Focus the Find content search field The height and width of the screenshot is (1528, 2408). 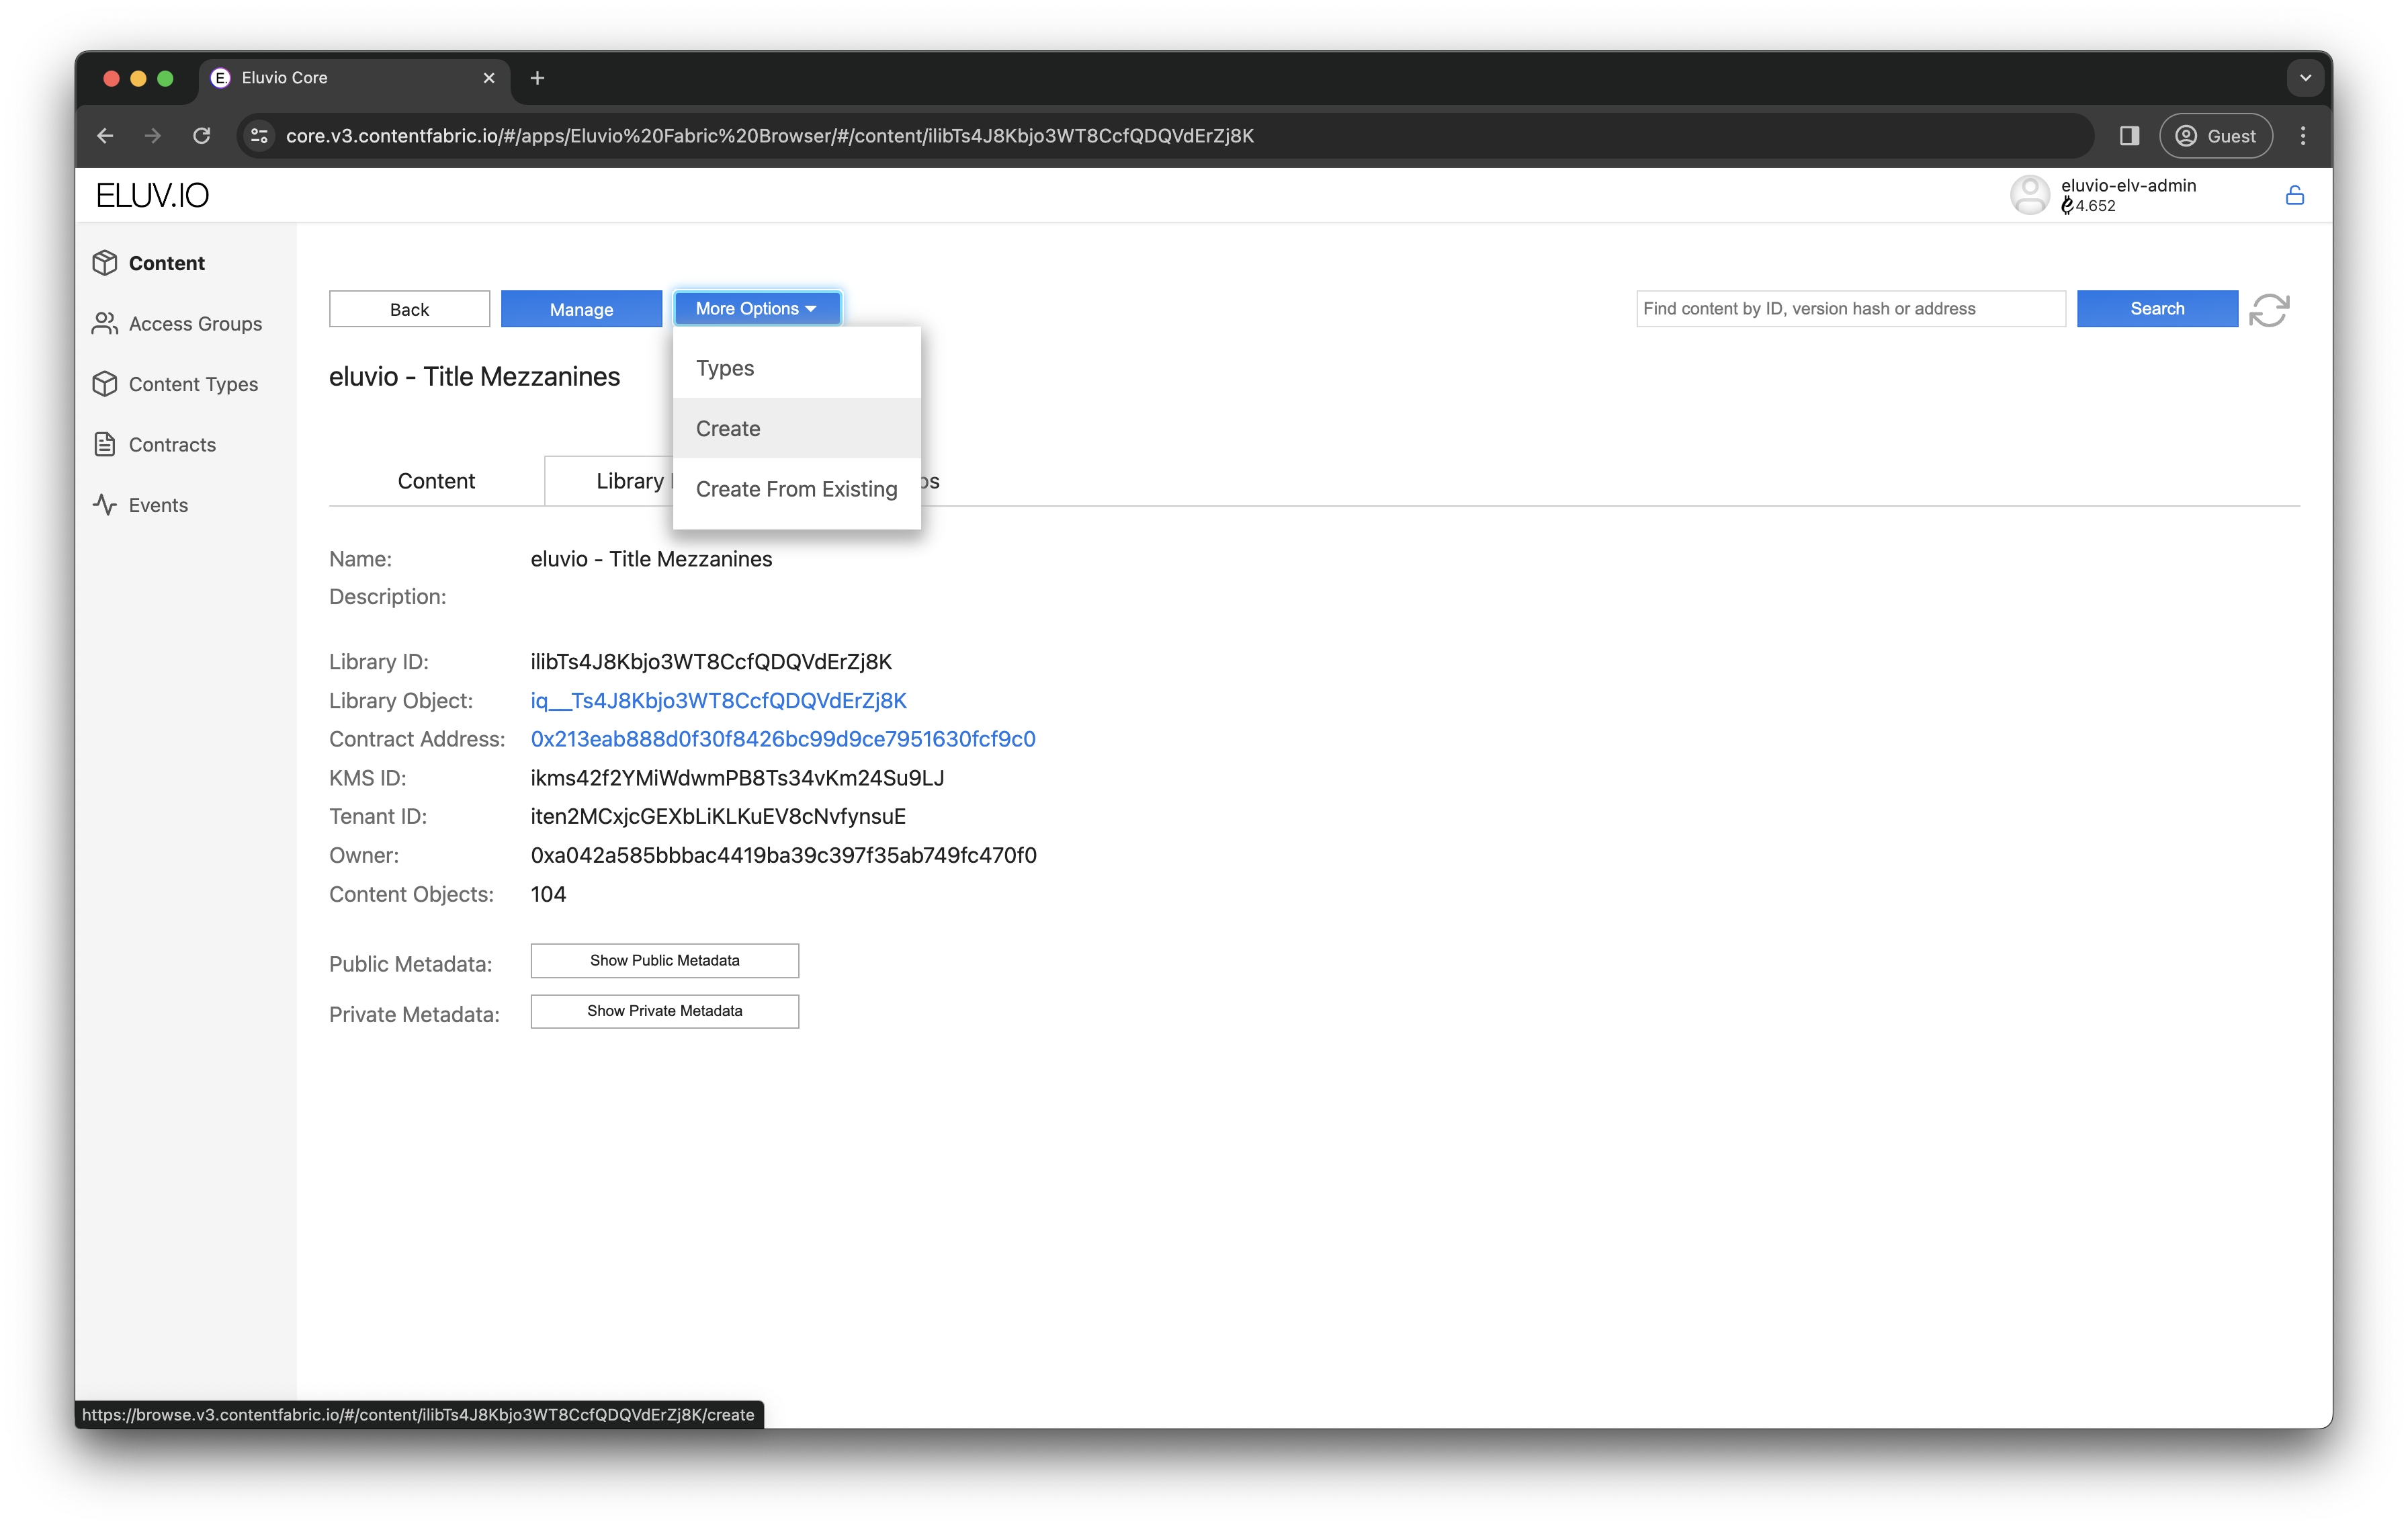coord(1851,308)
